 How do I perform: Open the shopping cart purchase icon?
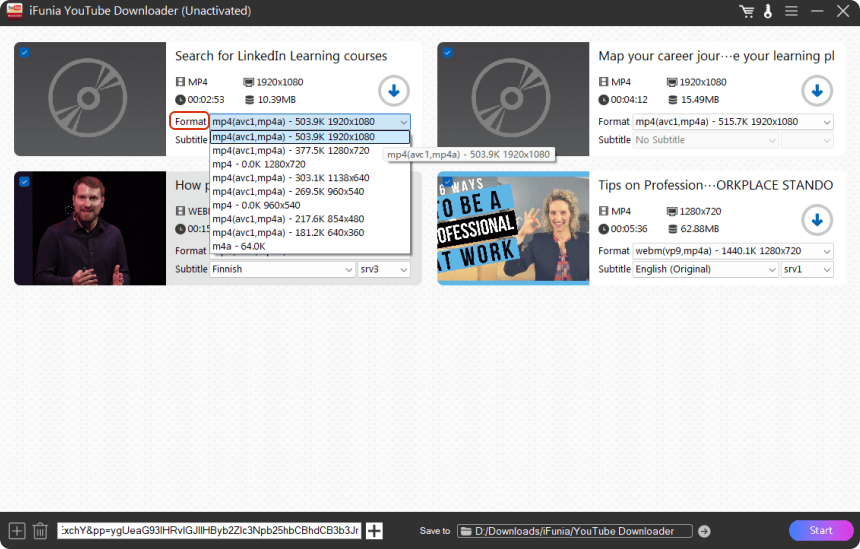(x=746, y=11)
